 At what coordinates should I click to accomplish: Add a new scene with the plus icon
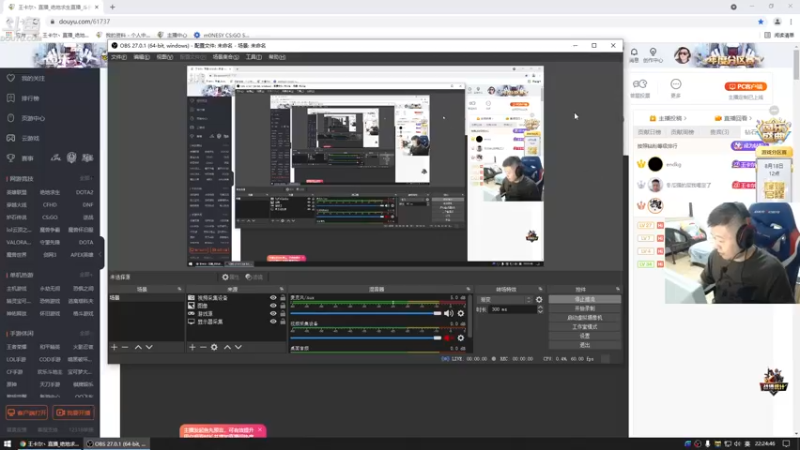coord(114,347)
